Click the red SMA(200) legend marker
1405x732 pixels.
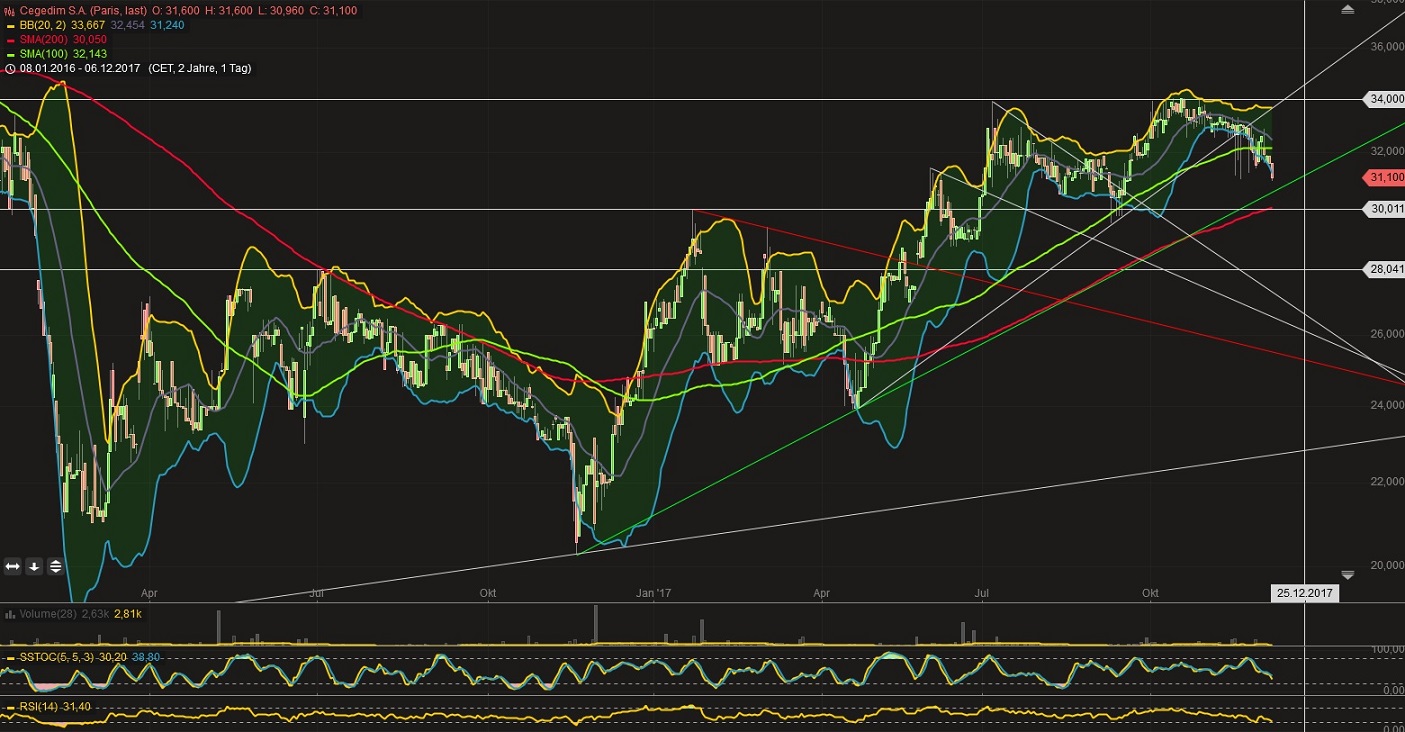point(10,40)
